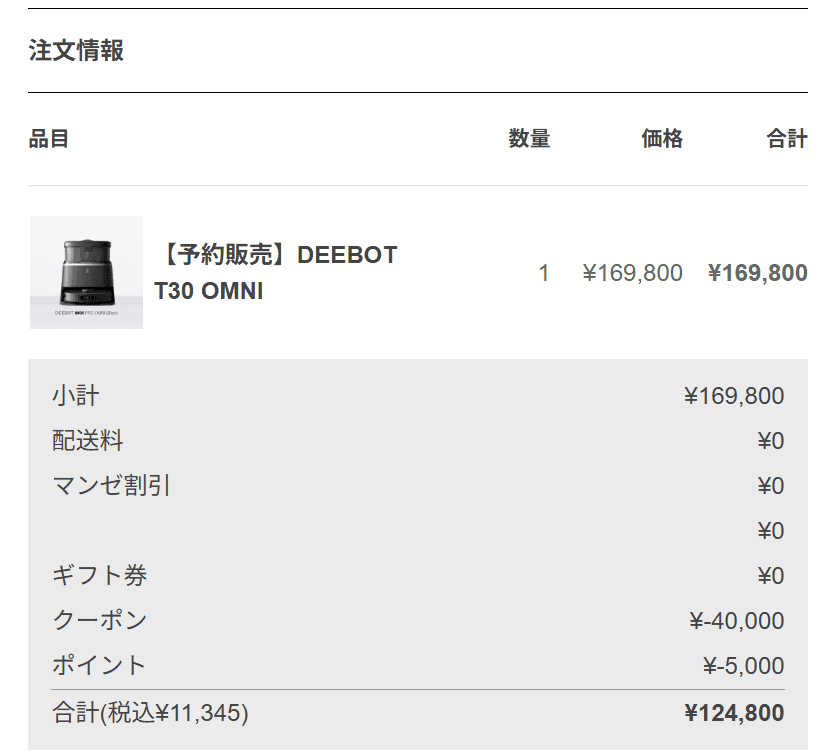The height and width of the screenshot is (755, 819).
Task: Click the unit price ¥169,800 in product row
Action: point(632,273)
